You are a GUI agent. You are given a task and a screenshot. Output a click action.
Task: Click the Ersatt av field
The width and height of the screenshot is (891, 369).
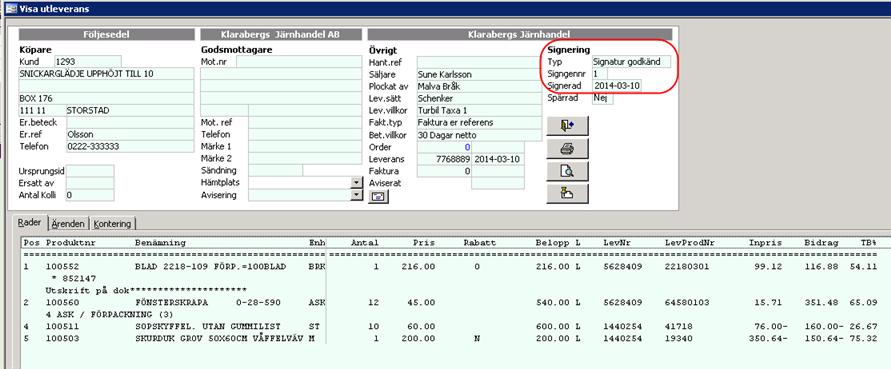pyautogui.click(x=90, y=183)
